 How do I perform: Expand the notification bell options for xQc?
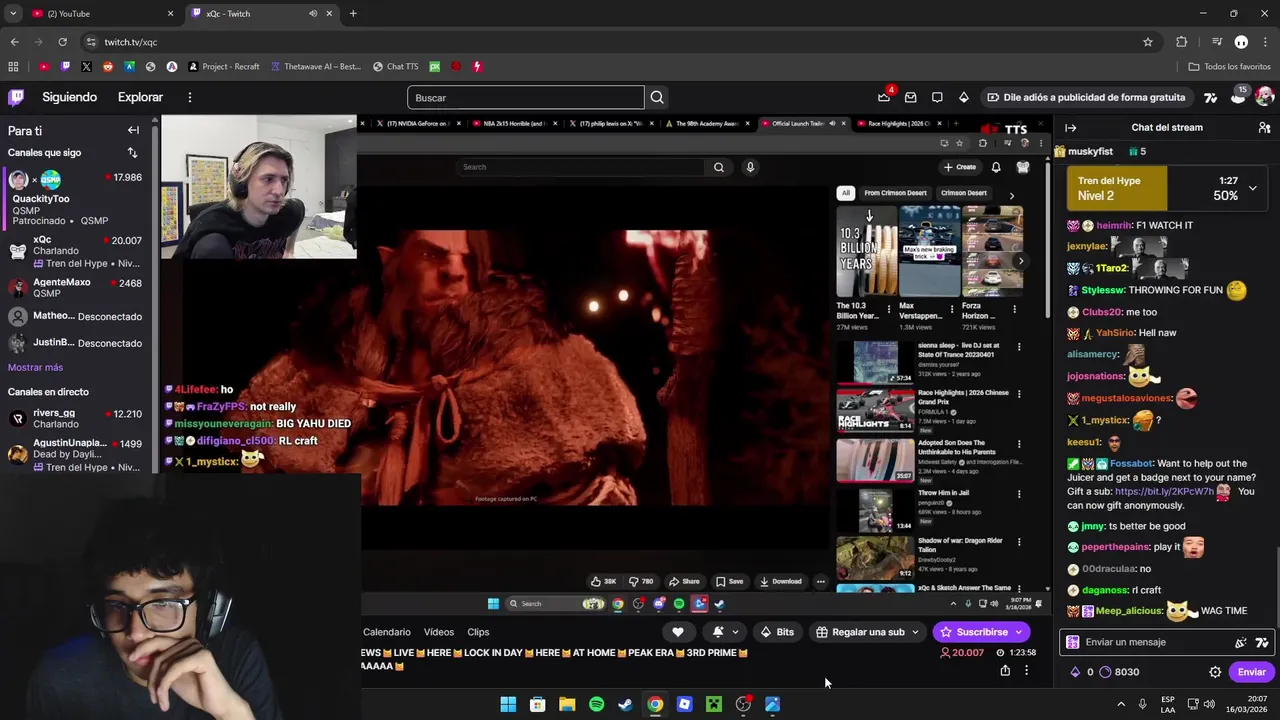(x=735, y=632)
